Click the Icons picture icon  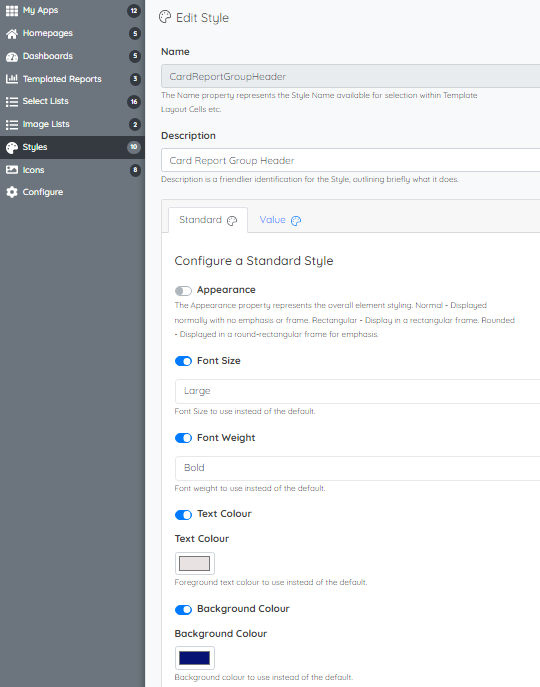12,170
